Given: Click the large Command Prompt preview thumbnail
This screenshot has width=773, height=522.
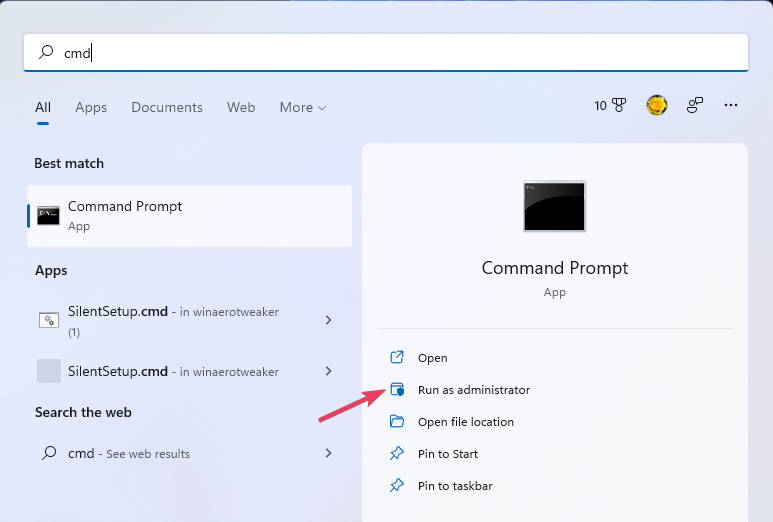Looking at the screenshot, I should click(555, 206).
